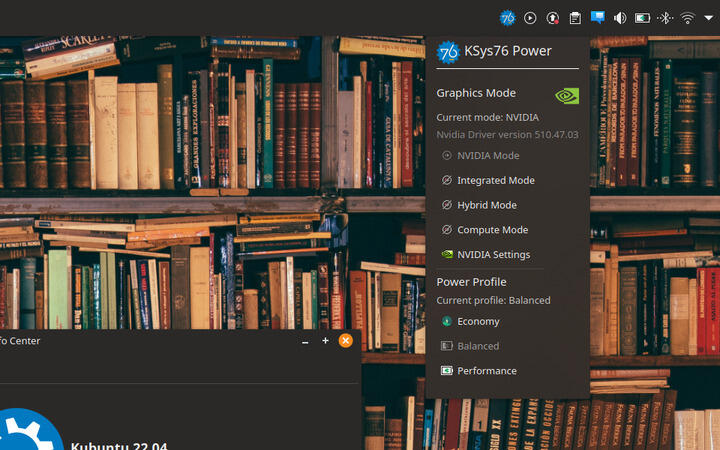Viewport: 720px width, 450px height.
Task: Maximize the Info Center window
Action: (x=325, y=341)
